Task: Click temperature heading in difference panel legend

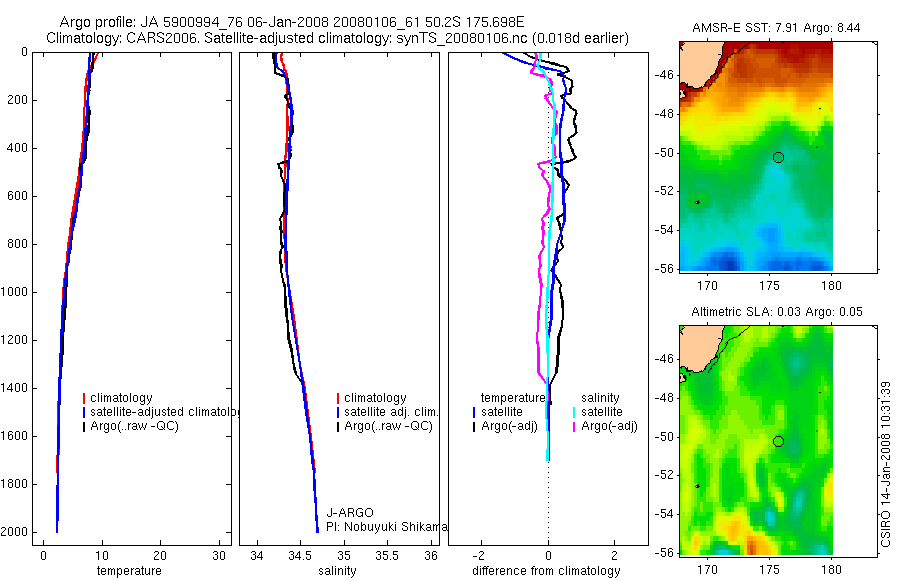Action: point(512,398)
